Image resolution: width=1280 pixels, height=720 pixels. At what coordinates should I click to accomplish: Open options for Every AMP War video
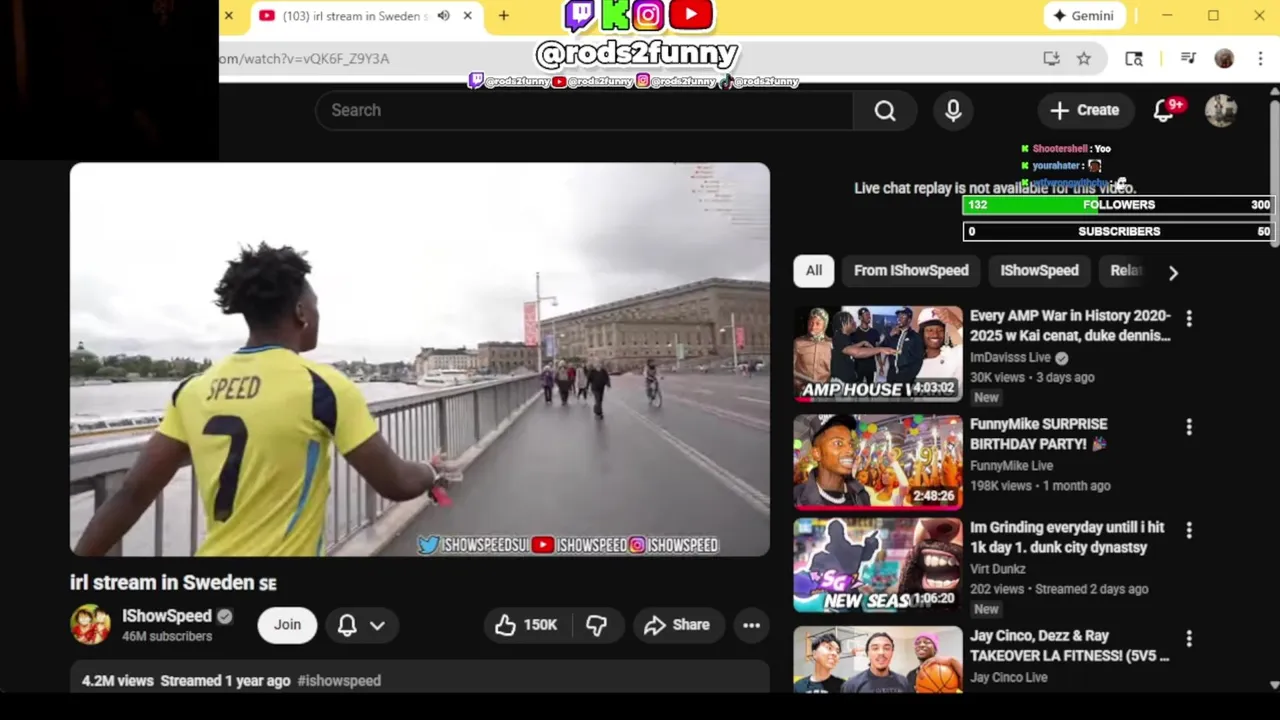[1189, 318]
